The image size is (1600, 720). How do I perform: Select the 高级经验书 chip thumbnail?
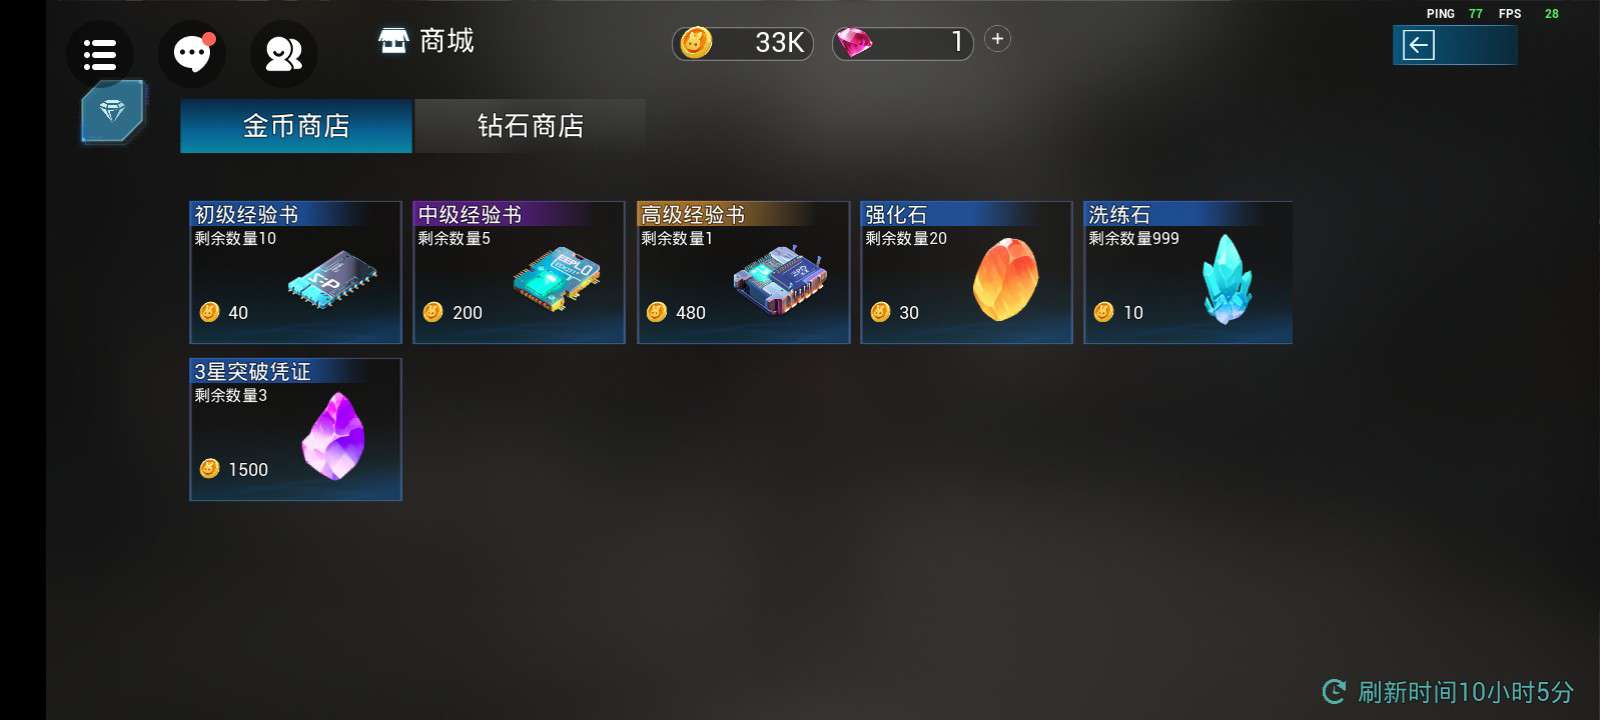tap(780, 278)
